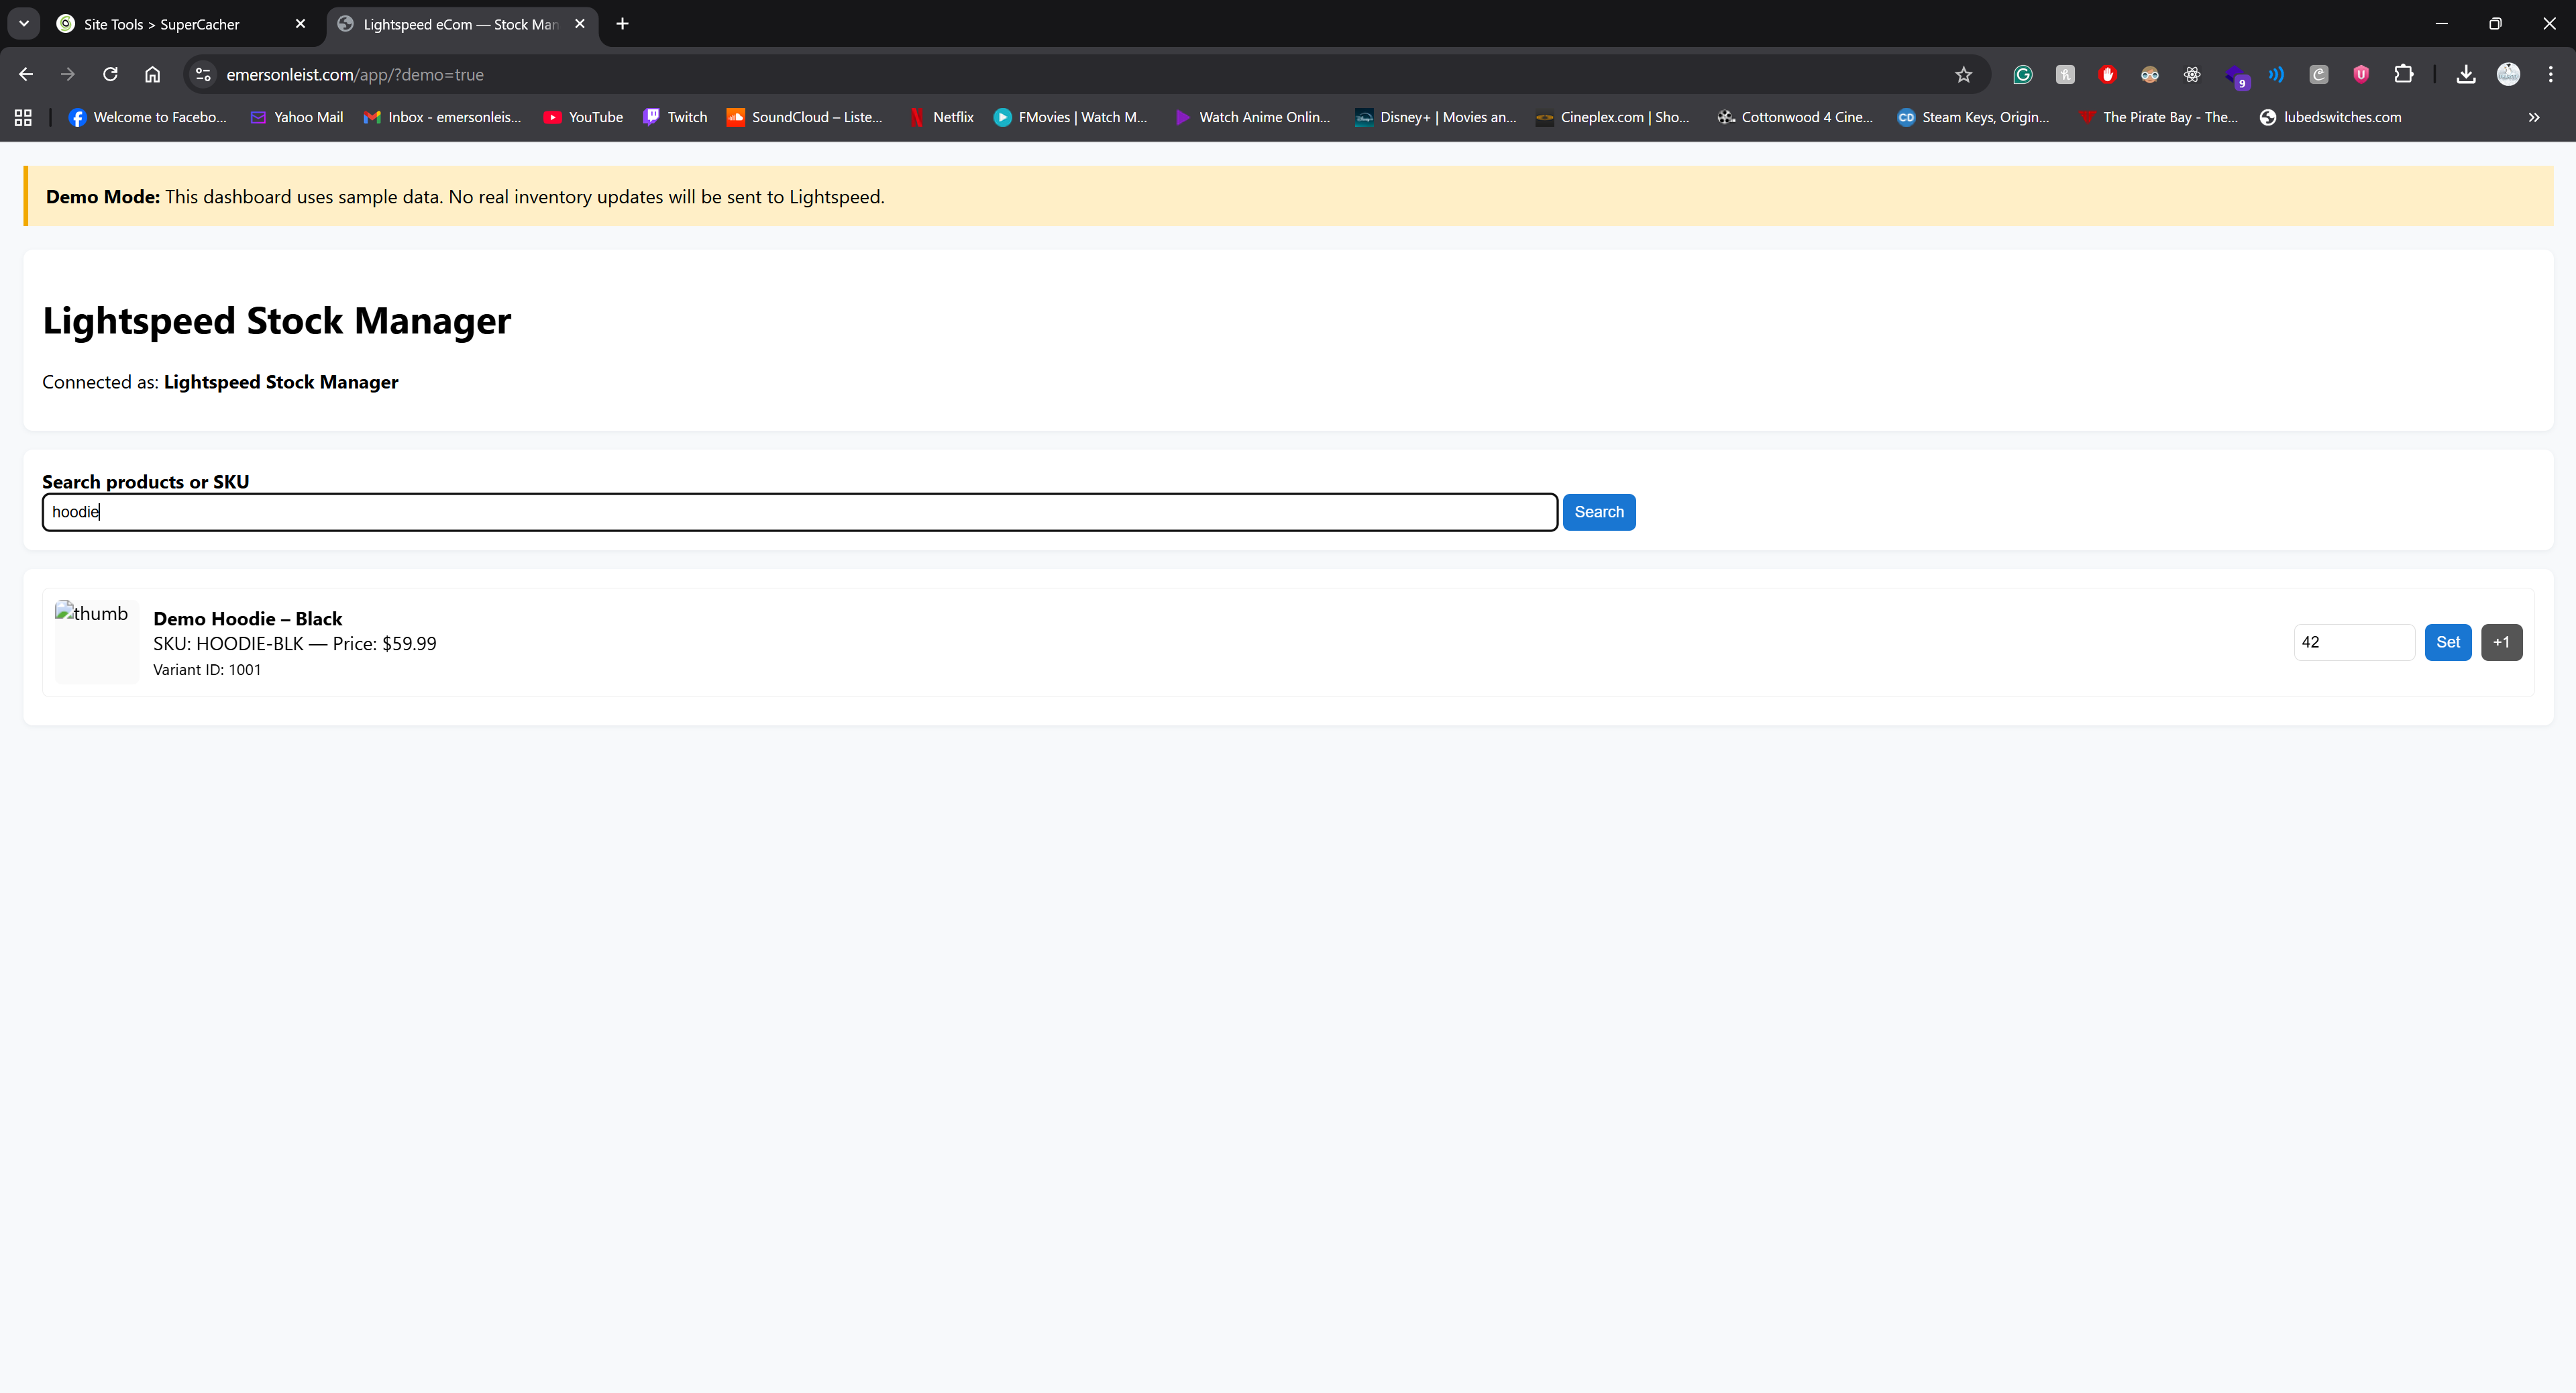Screen dimensions: 2576x1393
Task: Open the Apps grid bookmark icon
Action: [23, 117]
